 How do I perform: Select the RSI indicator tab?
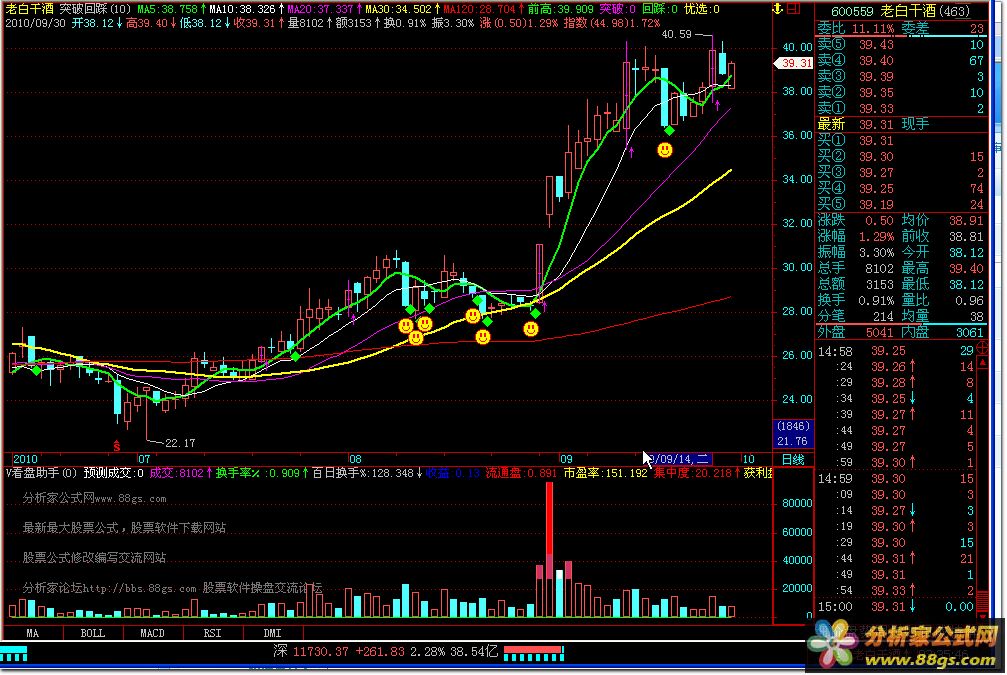(x=213, y=633)
